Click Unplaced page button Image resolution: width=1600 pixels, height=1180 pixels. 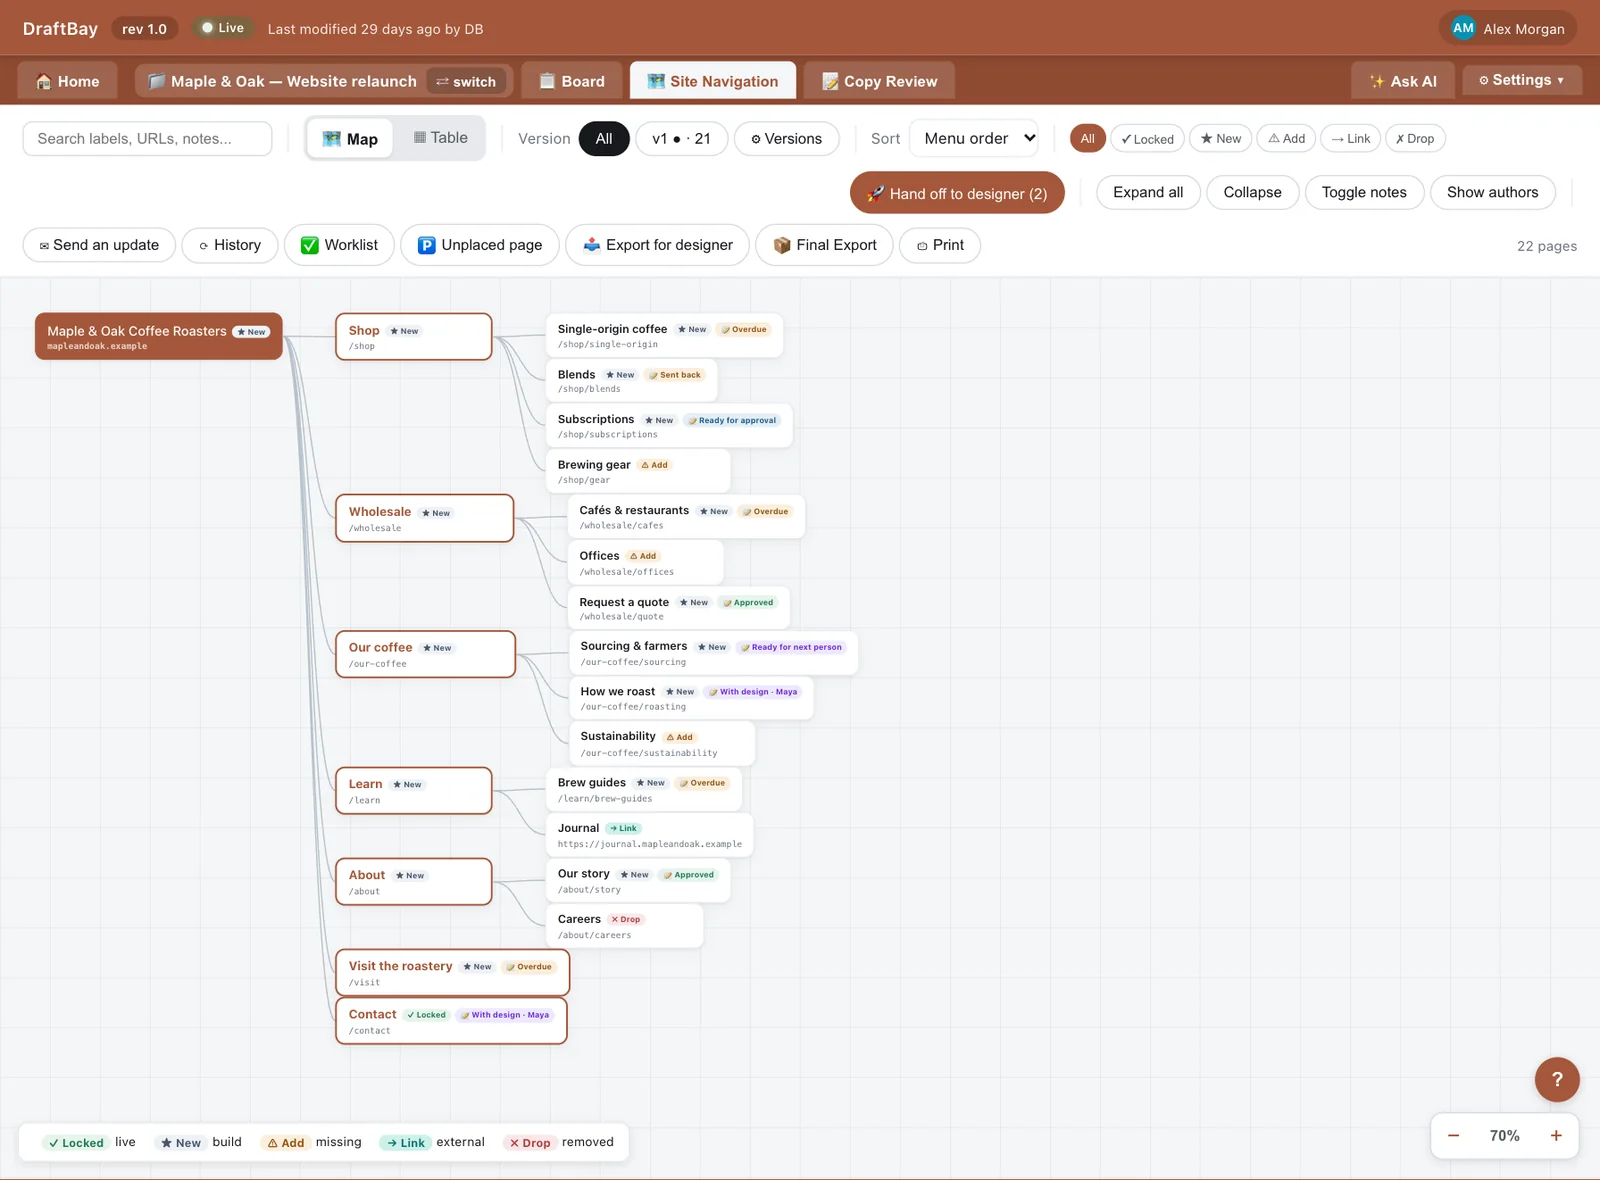click(480, 245)
